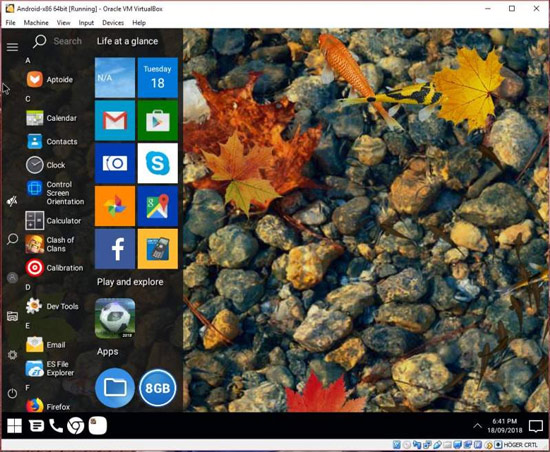
Task: Click the 'Play and explore' heading
Action: pos(130,282)
